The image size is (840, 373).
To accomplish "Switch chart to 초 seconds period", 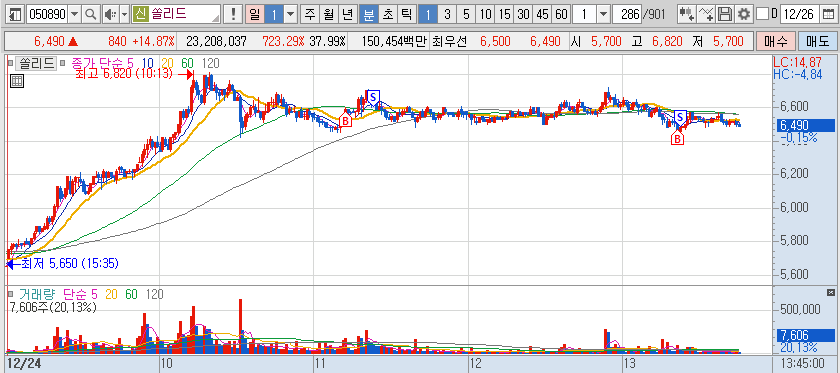I will (387, 14).
